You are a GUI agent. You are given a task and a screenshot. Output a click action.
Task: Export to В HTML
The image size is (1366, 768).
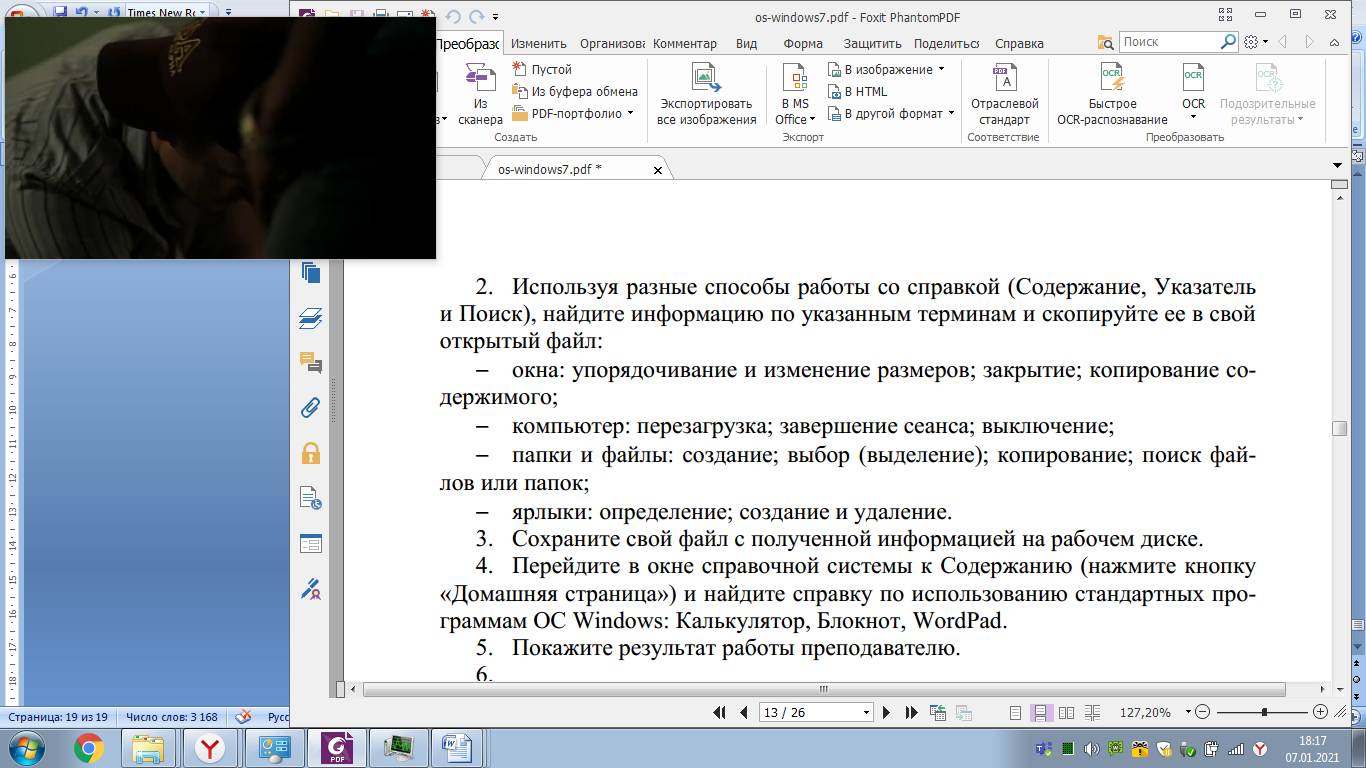coord(857,91)
